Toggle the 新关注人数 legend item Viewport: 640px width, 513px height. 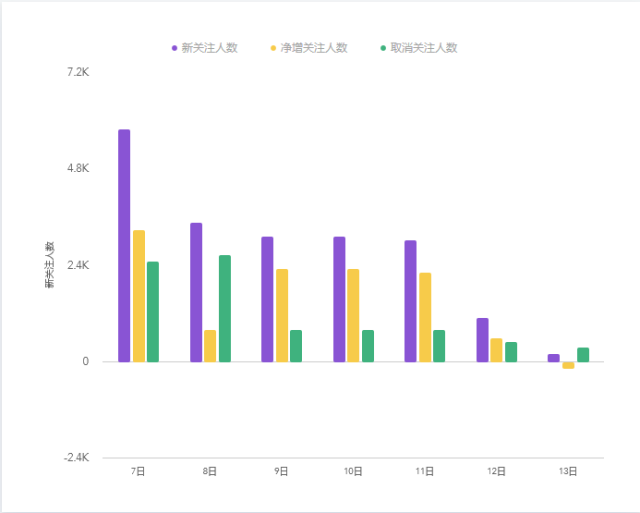[x=204, y=48]
